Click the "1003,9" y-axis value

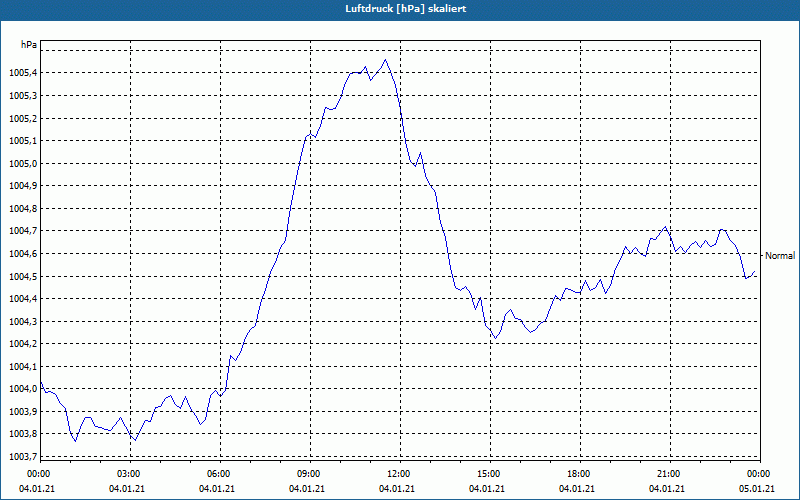coord(23,411)
